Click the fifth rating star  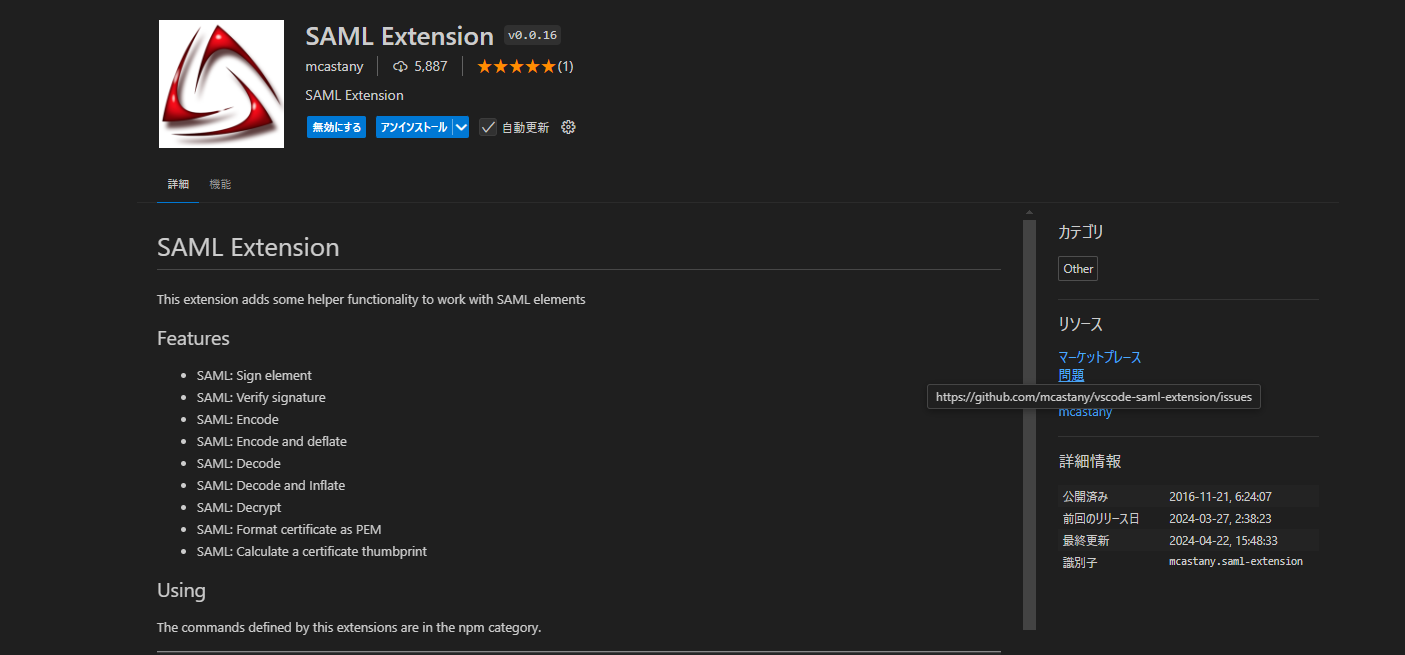coord(548,65)
